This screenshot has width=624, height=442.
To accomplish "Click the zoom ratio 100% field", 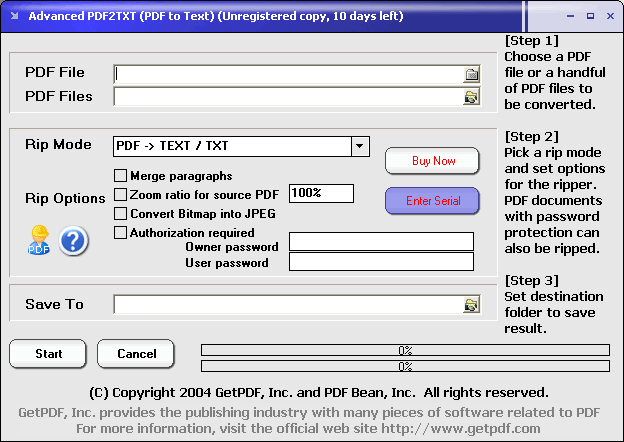I will pyautogui.click(x=321, y=194).
